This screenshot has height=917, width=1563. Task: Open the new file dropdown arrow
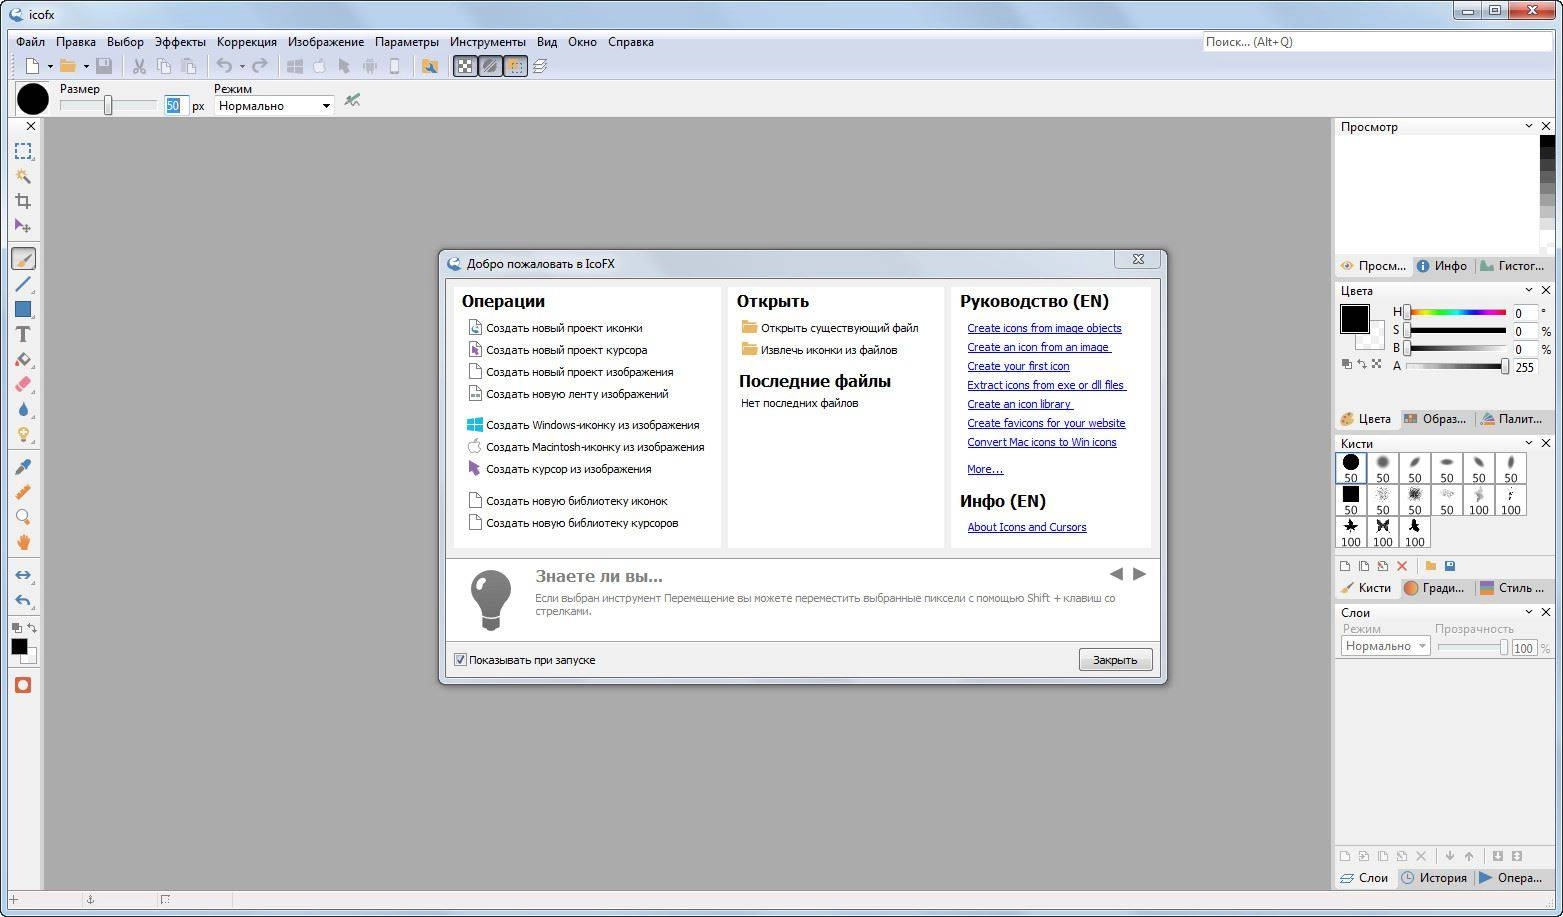pos(50,67)
